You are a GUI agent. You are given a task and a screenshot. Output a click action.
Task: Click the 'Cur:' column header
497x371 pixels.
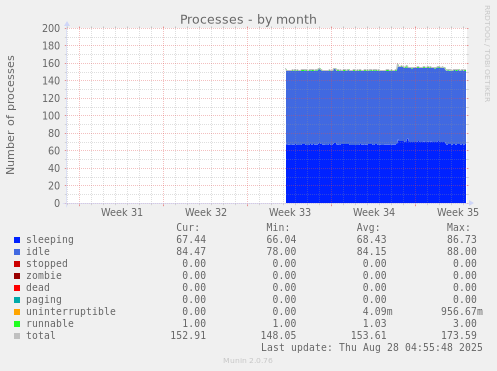click(188, 228)
